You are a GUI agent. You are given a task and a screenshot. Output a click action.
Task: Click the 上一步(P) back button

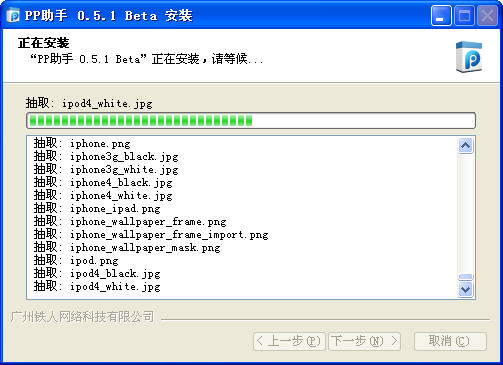pyautogui.click(x=289, y=341)
